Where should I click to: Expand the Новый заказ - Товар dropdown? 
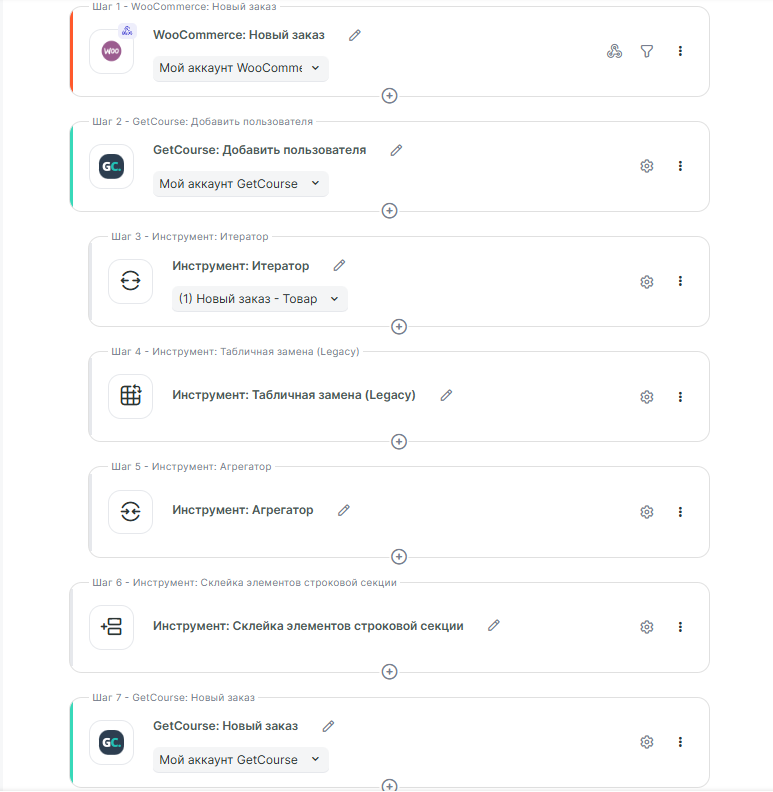coord(259,299)
